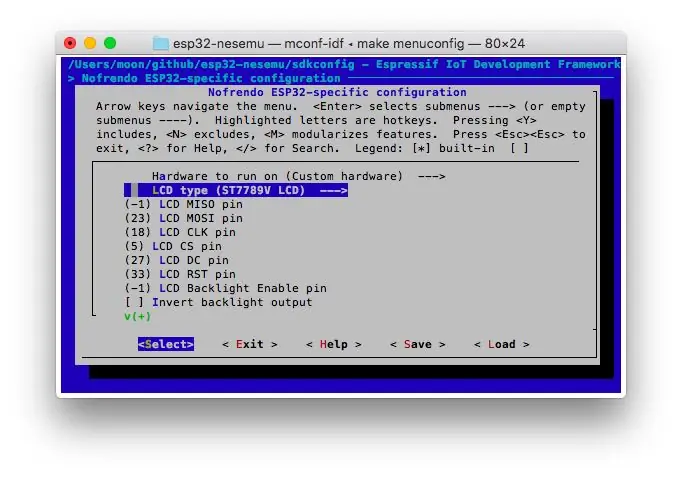Click the dialog title Nofrendo ESP32-specific configuration
Viewport: 682px width, 478px height.
click(x=337, y=92)
